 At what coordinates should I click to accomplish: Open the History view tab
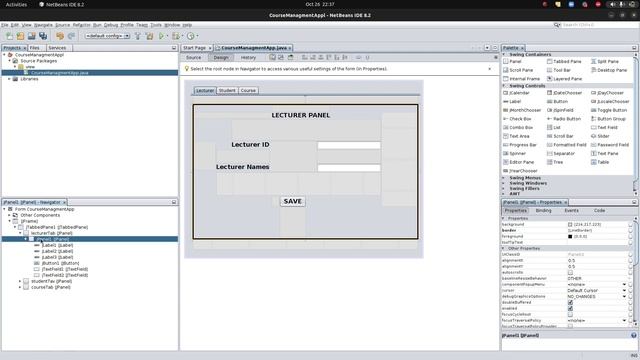click(x=248, y=58)
